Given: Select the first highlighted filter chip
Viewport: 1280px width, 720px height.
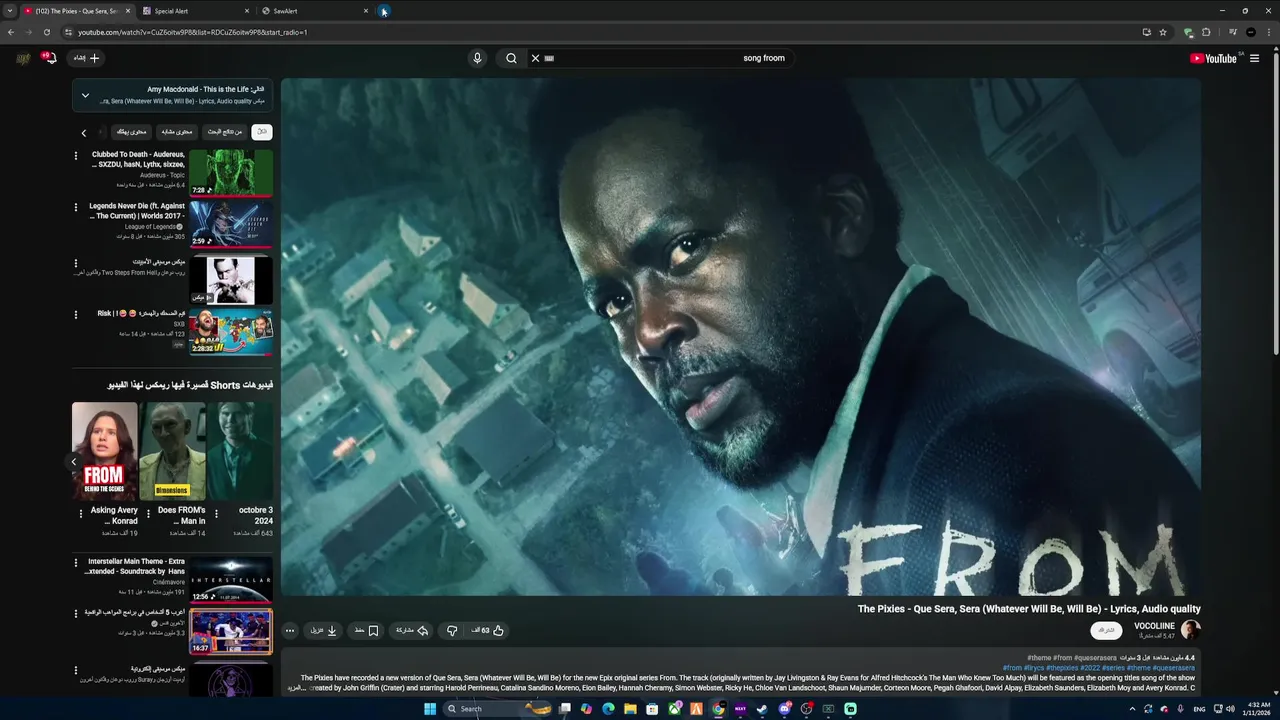Looking at the screenshot, I should pyautogui.click(x=262, y=131).
